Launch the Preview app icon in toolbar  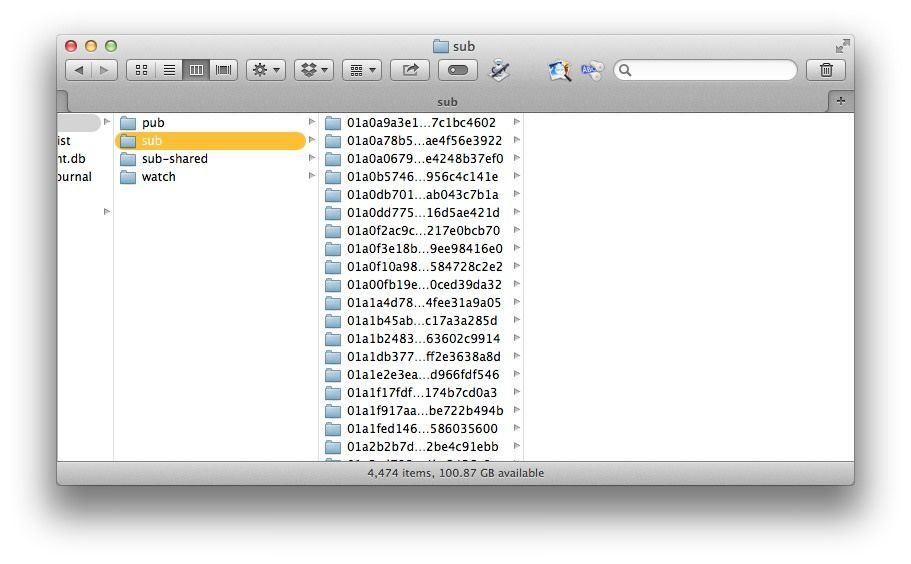coord(559,70)
